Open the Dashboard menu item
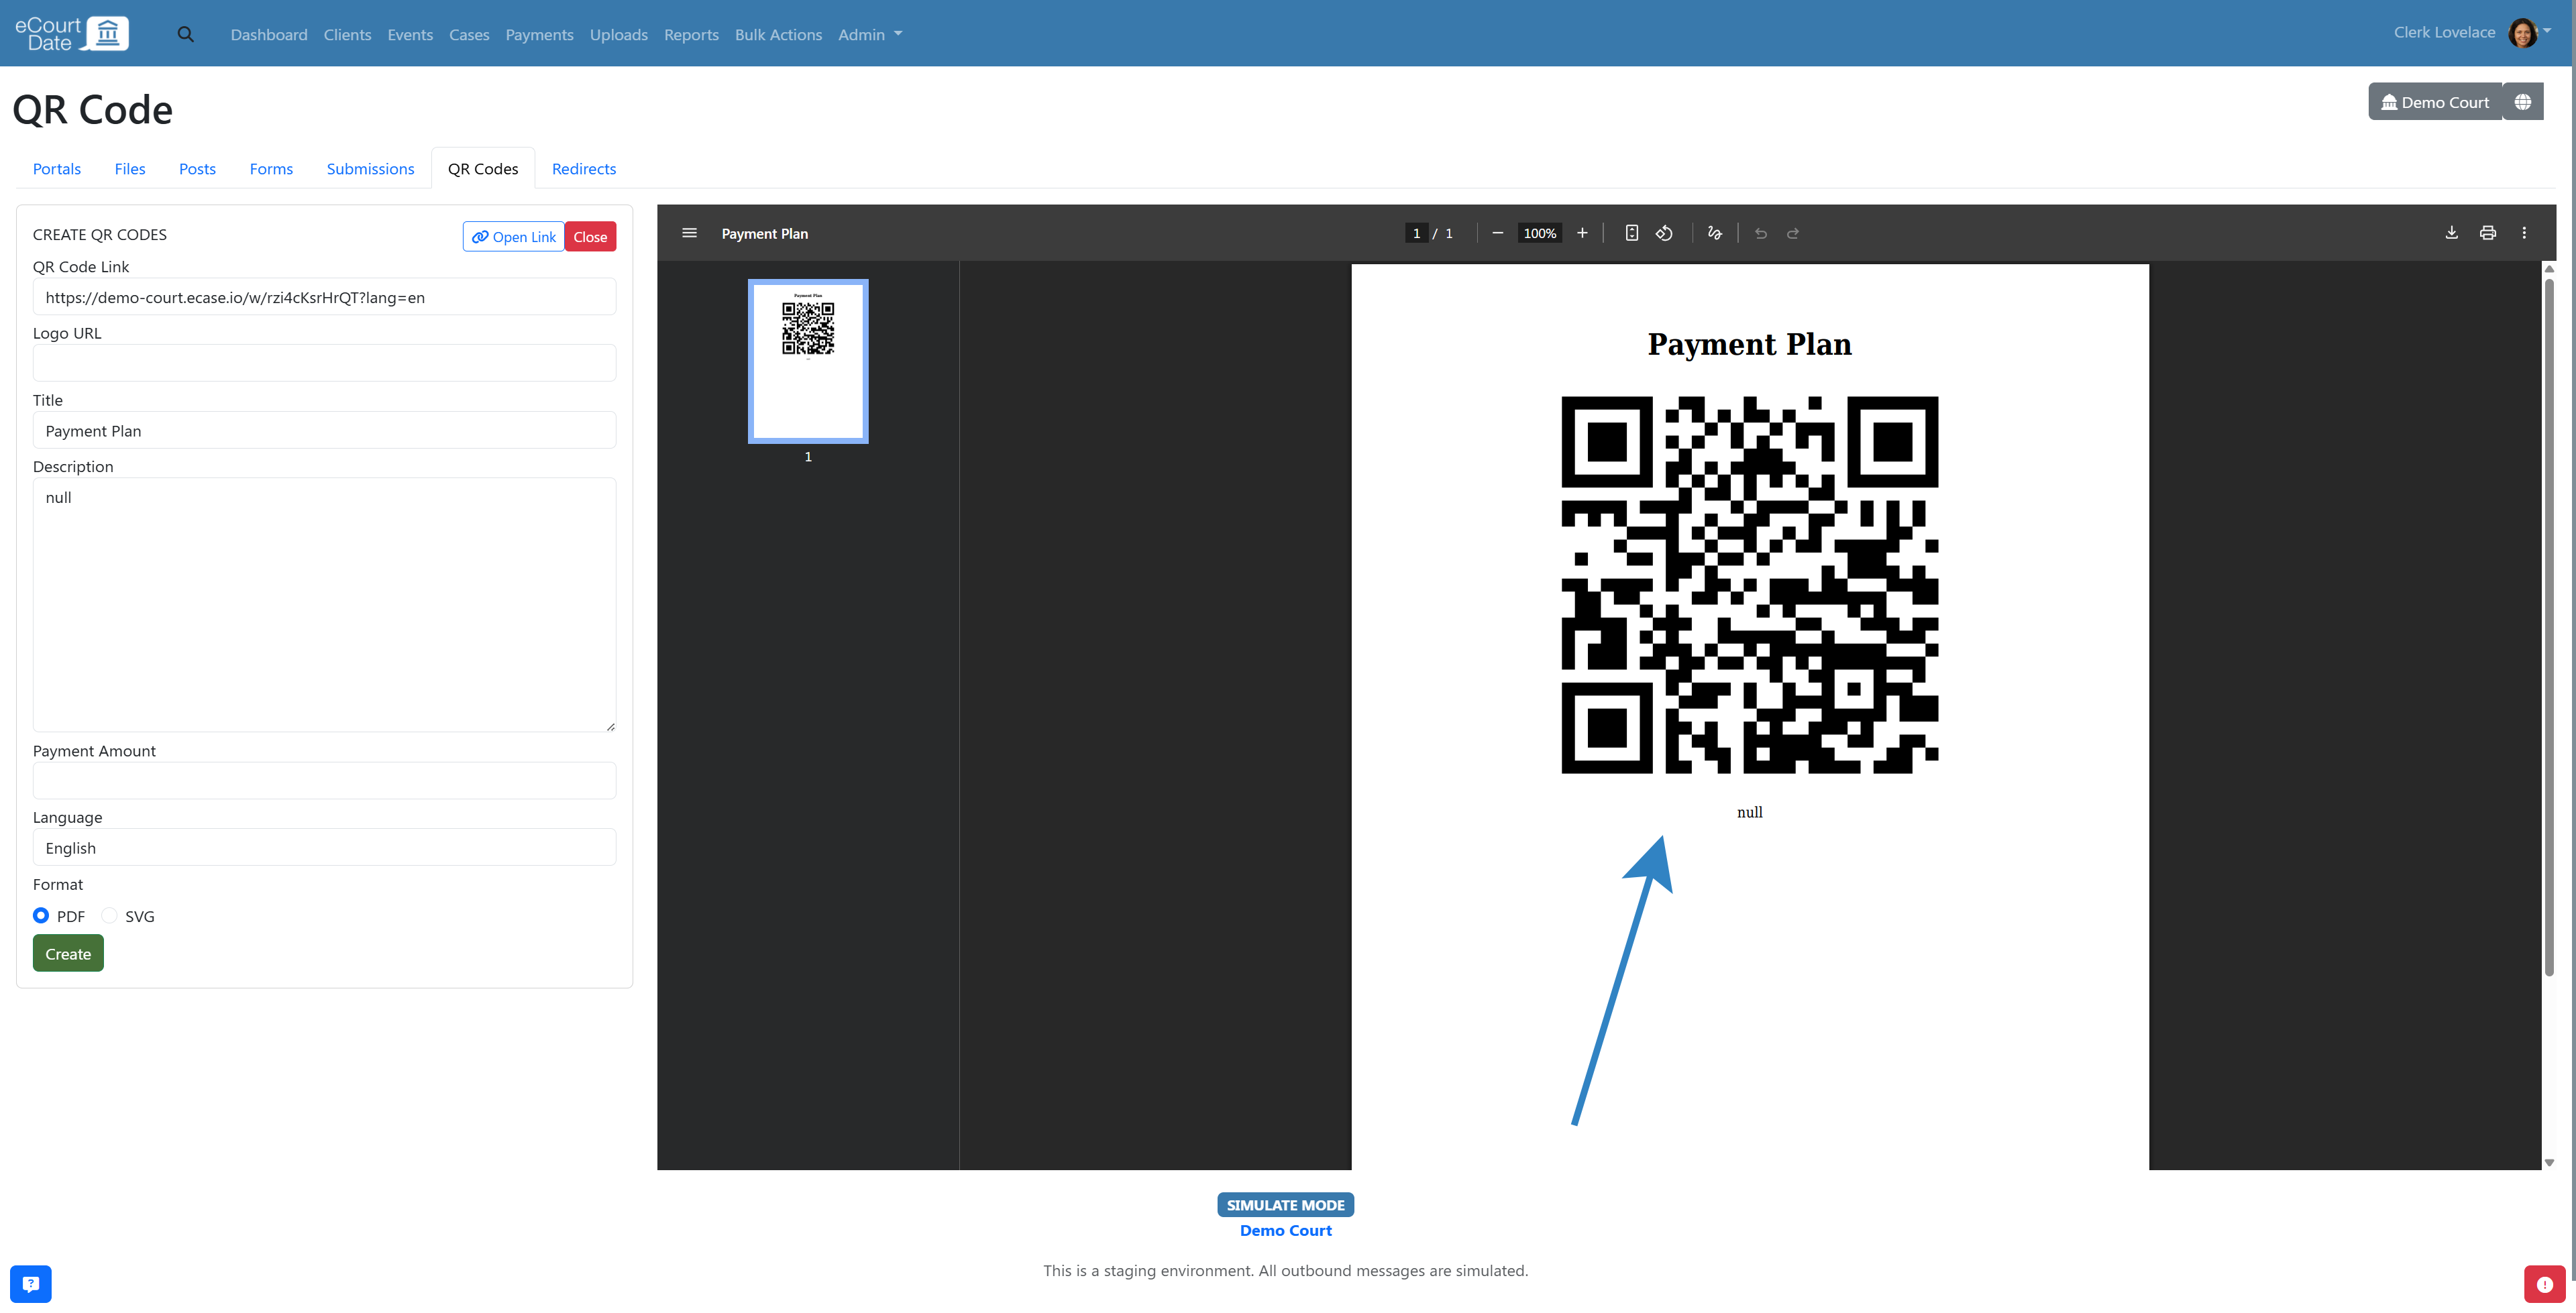This screenshot has height=1313, width=2576. [269, 34]
